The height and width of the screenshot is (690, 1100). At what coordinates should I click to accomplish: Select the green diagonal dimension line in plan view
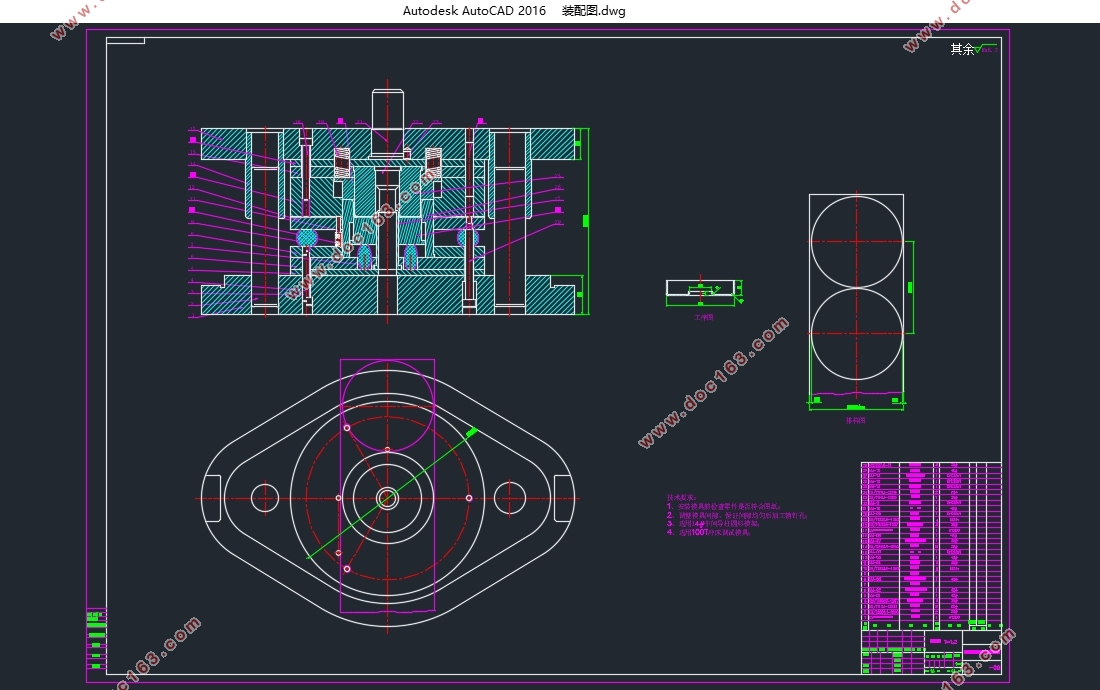393,493
